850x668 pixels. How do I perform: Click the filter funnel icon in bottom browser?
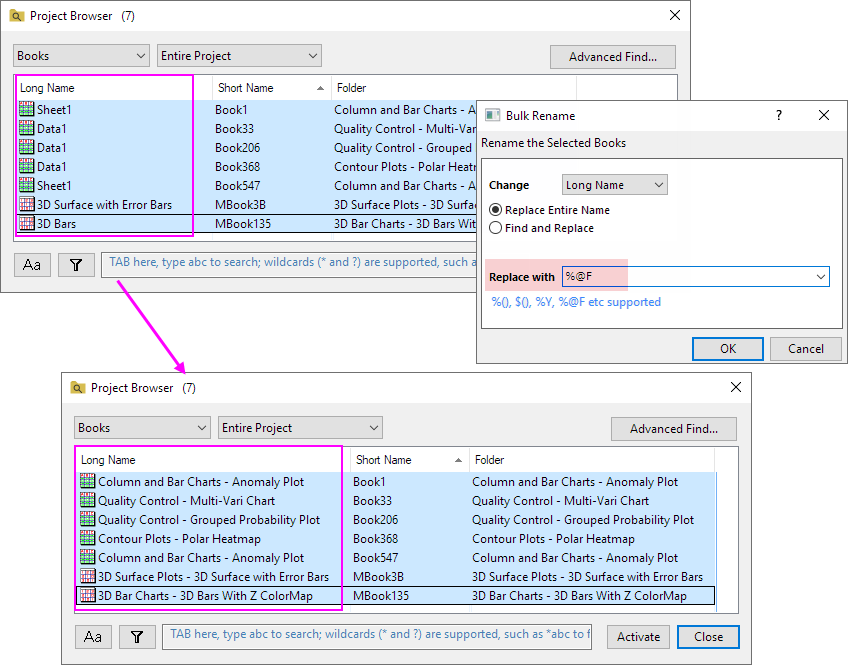[x=137, y=636]
